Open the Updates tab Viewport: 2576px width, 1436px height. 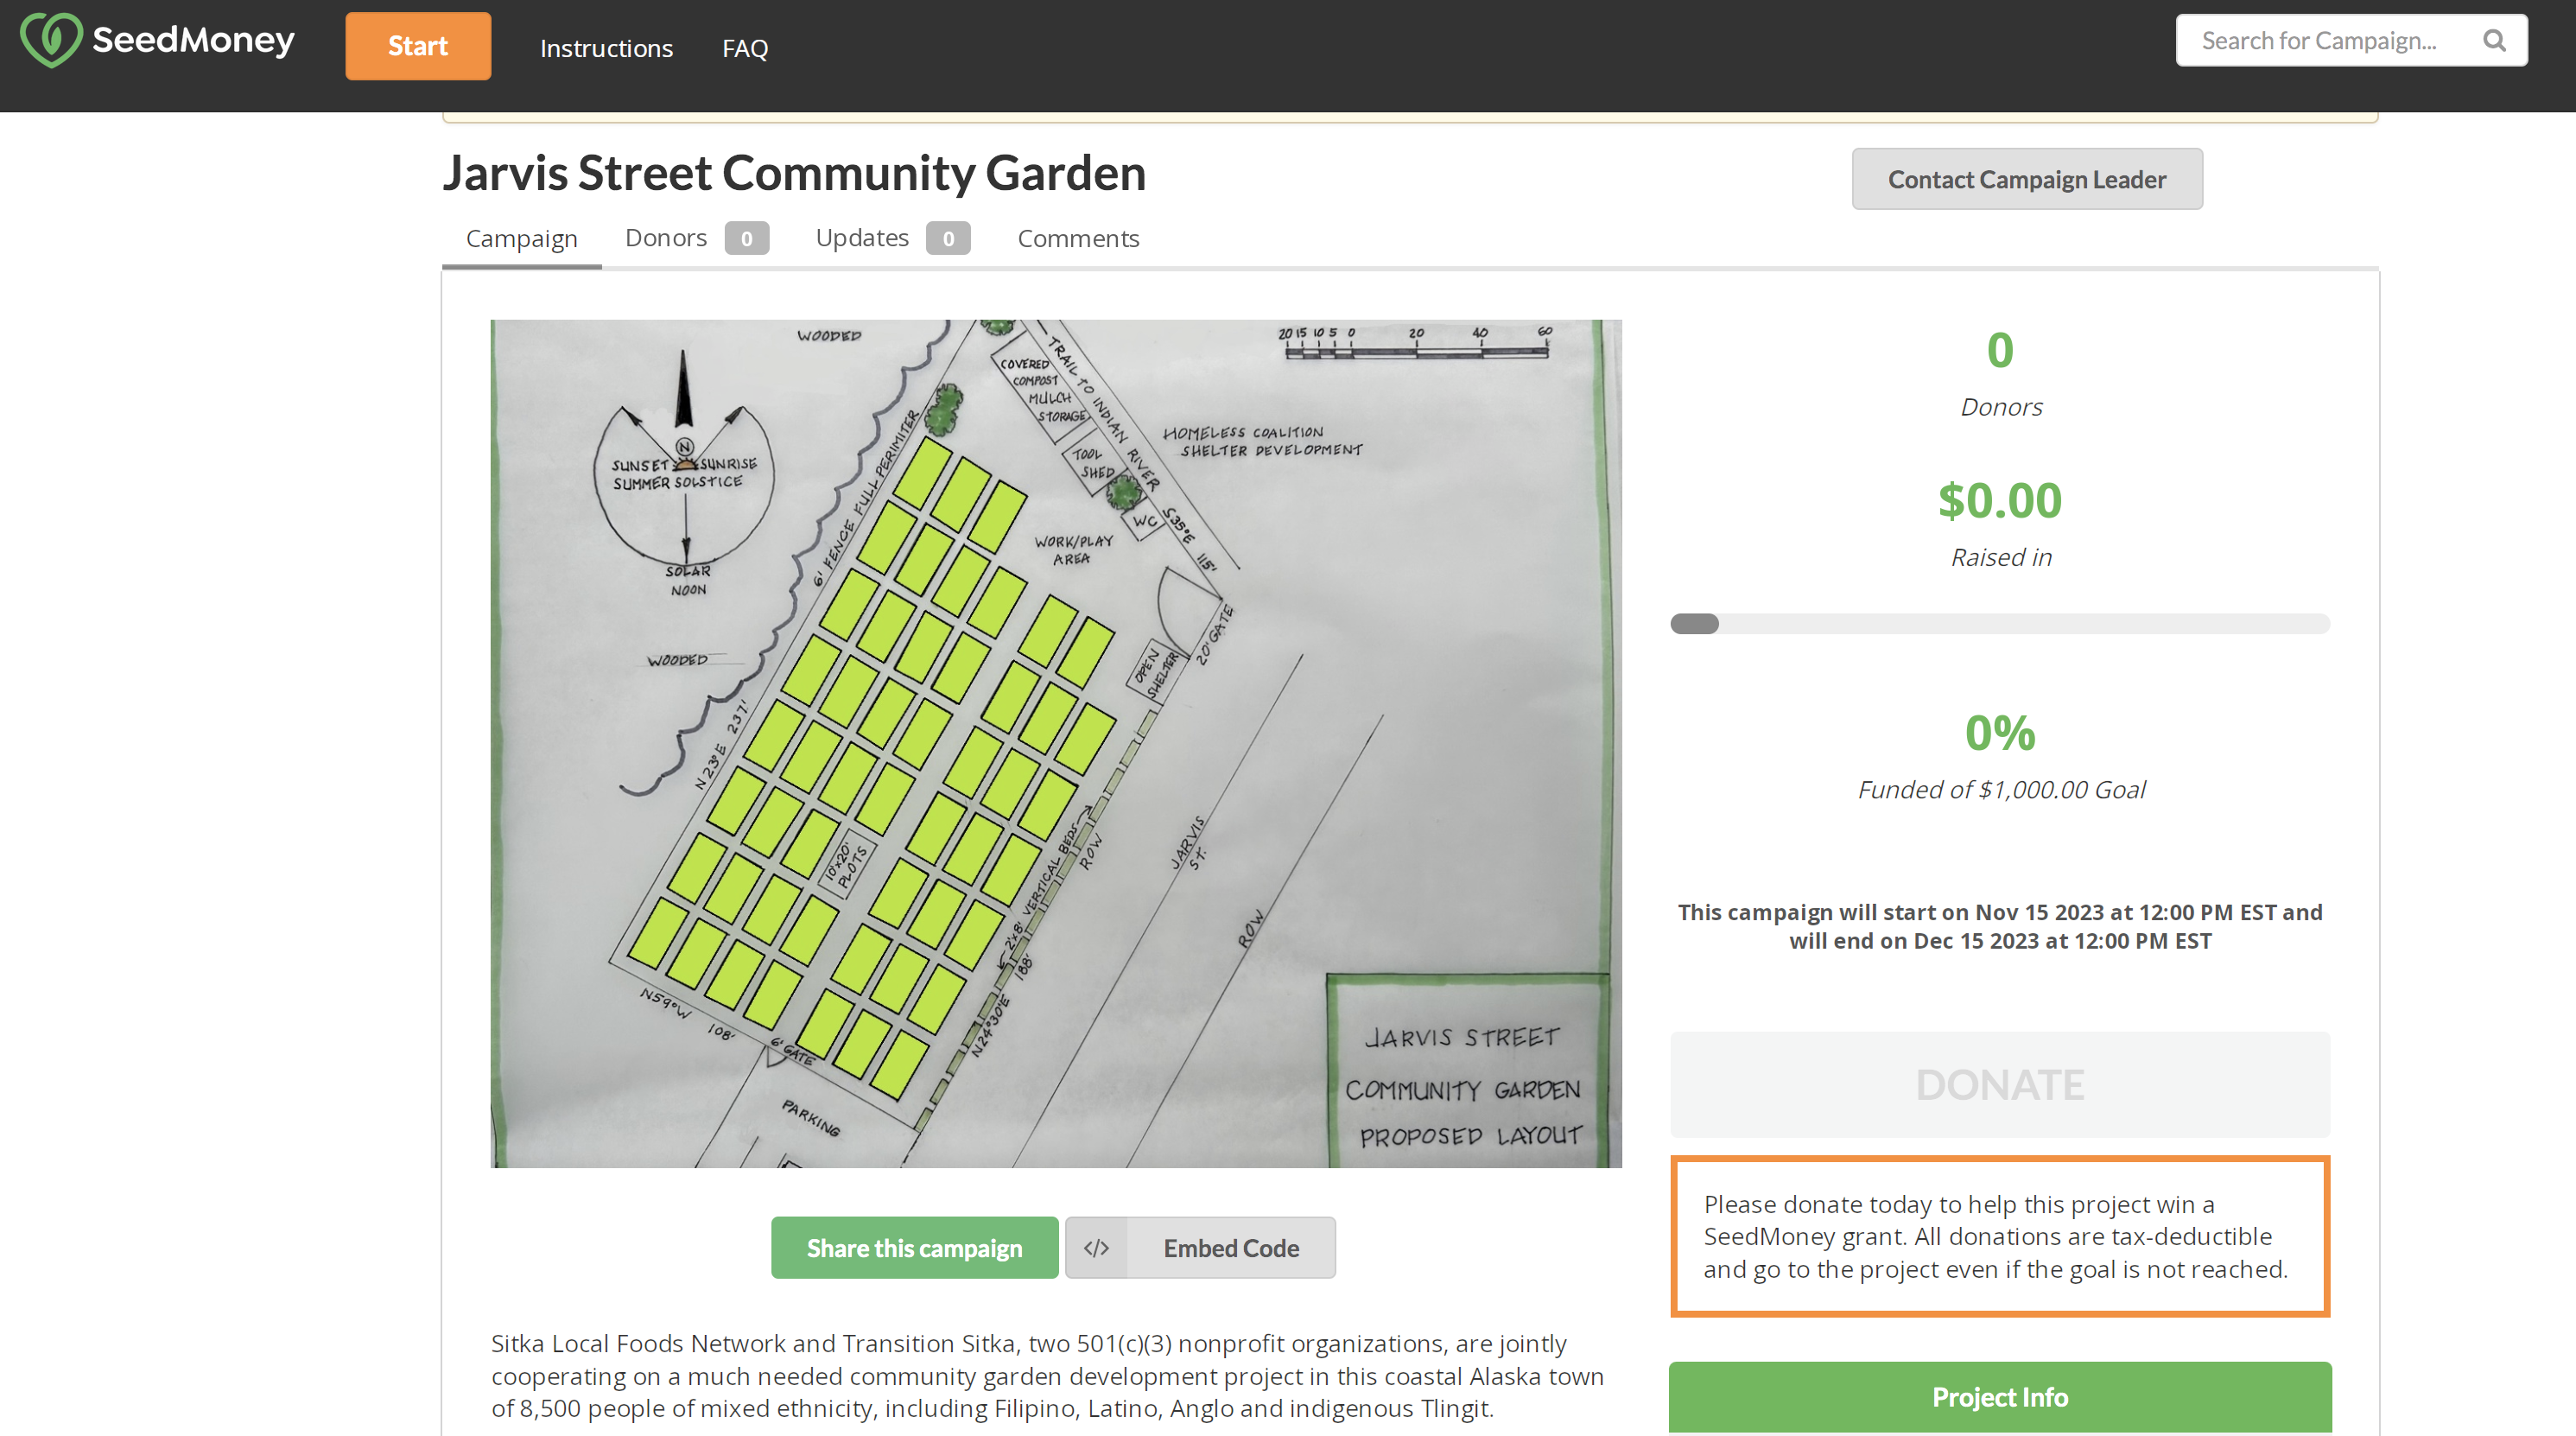tap(861, 238)
